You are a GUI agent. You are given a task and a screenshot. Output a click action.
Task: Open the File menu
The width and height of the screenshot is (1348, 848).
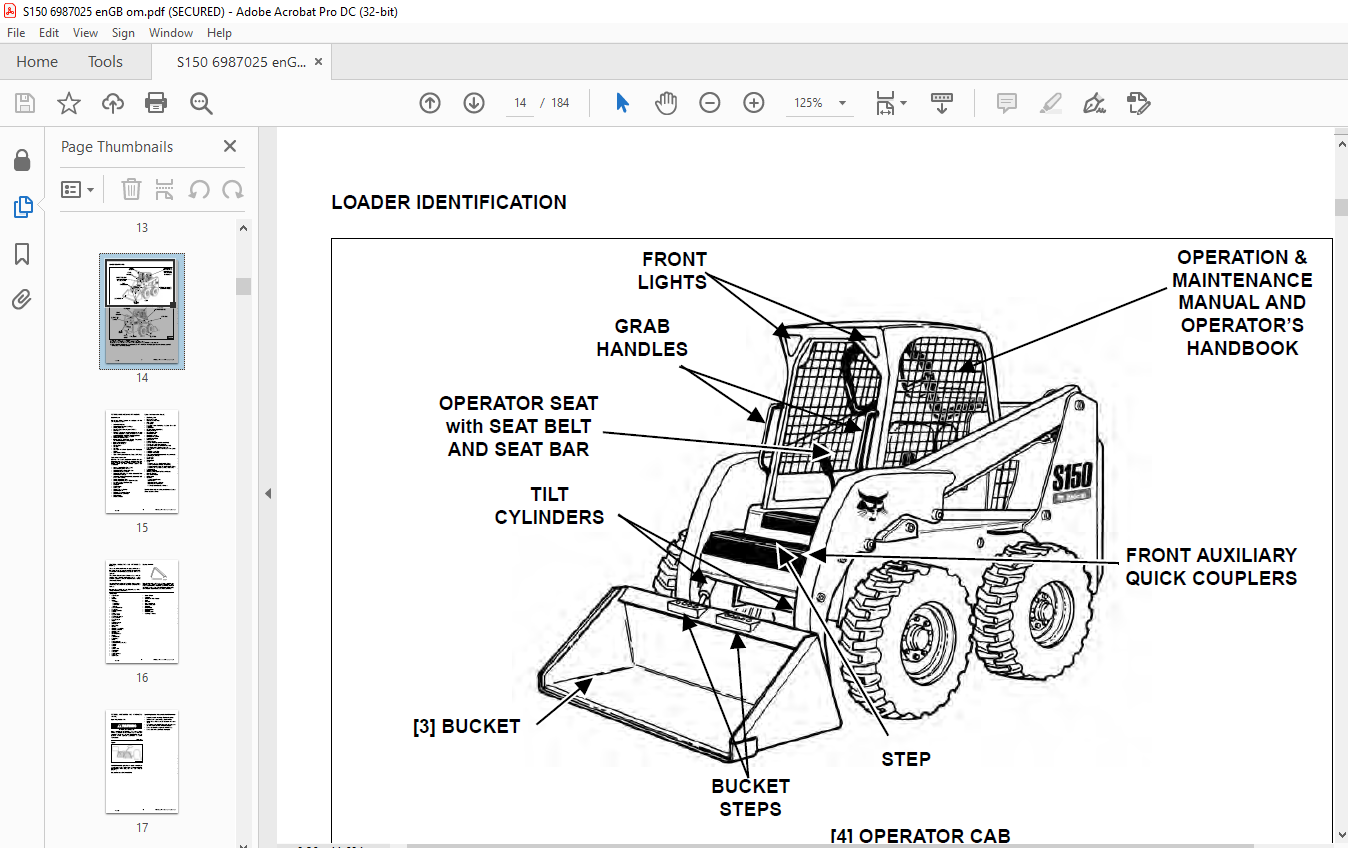pos(16,33)
